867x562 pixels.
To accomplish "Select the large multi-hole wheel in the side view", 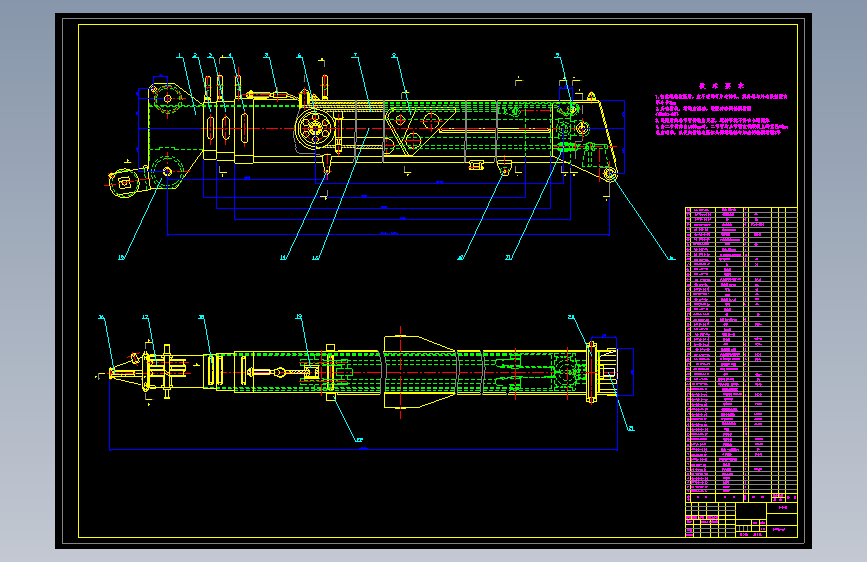I will pos(315,128).
